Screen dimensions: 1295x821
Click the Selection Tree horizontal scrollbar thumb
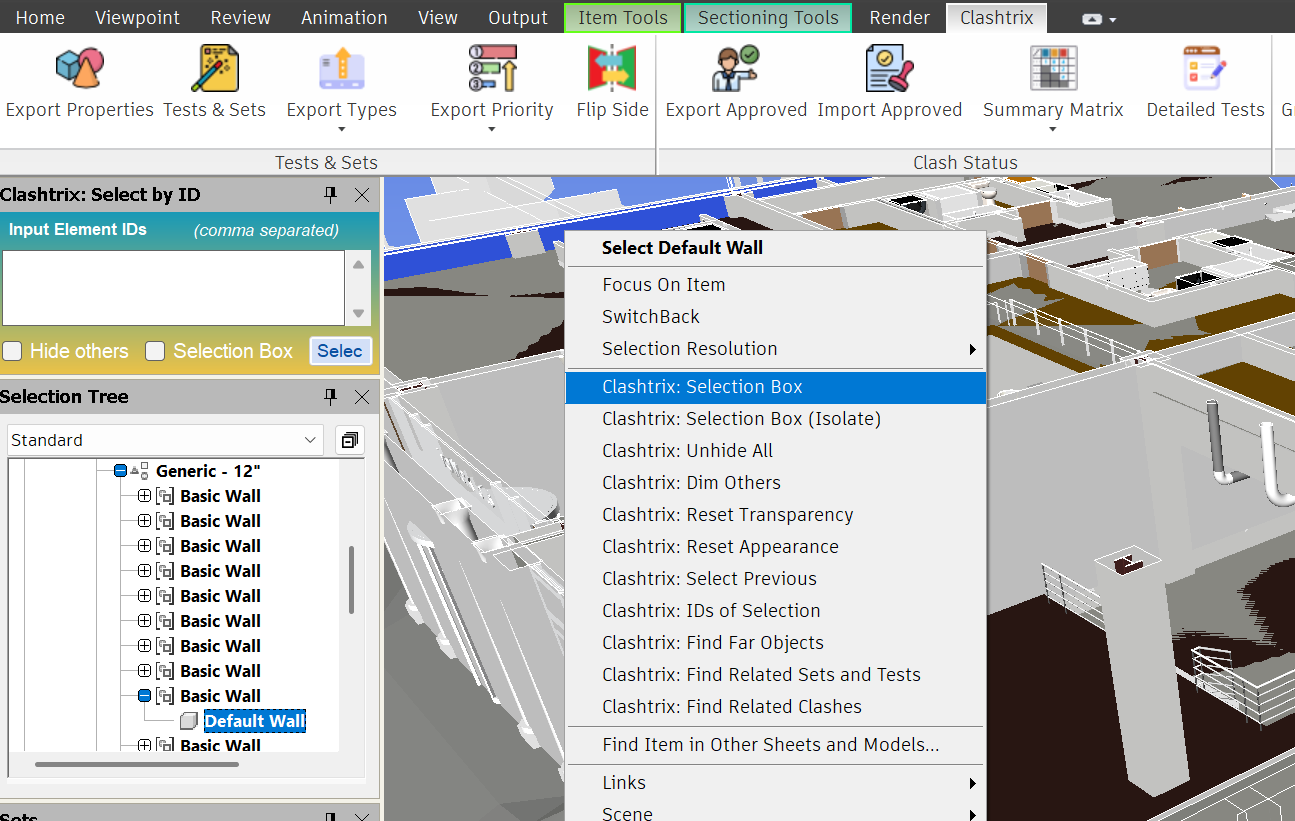click(x=137, y=765)
